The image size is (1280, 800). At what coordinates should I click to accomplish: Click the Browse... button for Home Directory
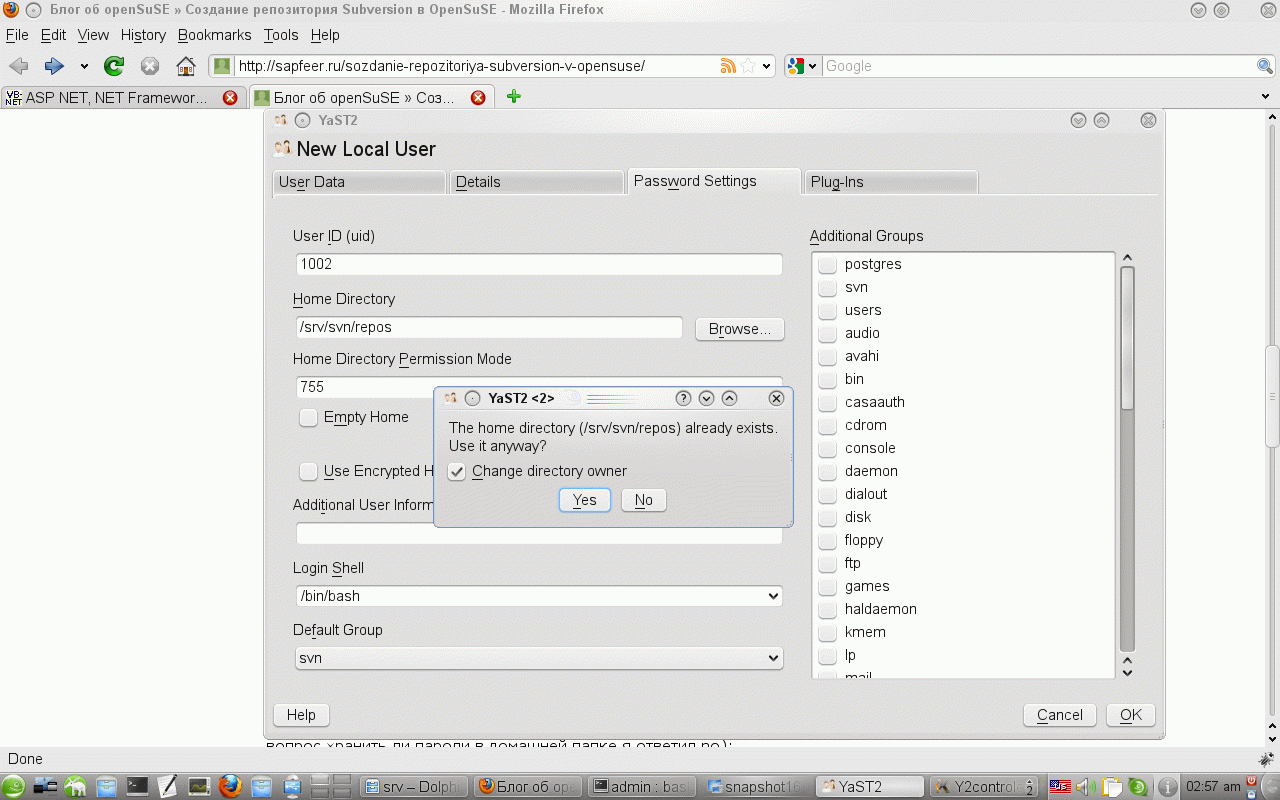(740, 329)
